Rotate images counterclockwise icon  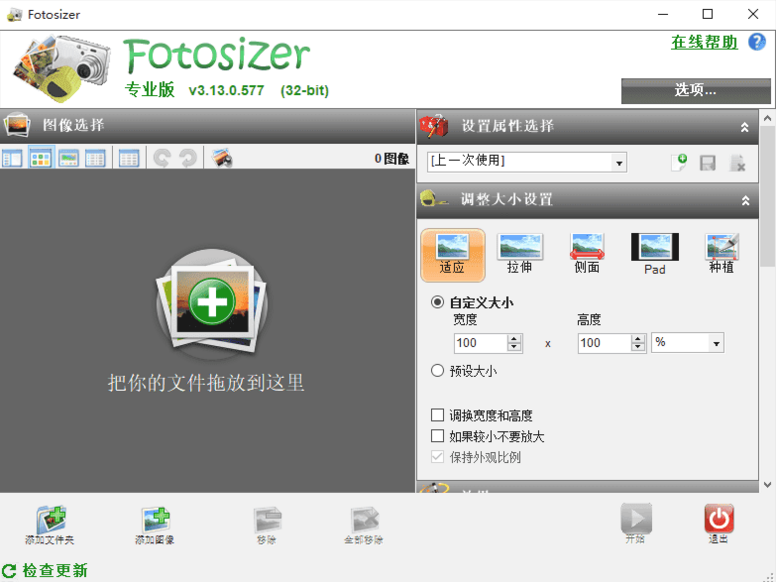tap(162, 158)
